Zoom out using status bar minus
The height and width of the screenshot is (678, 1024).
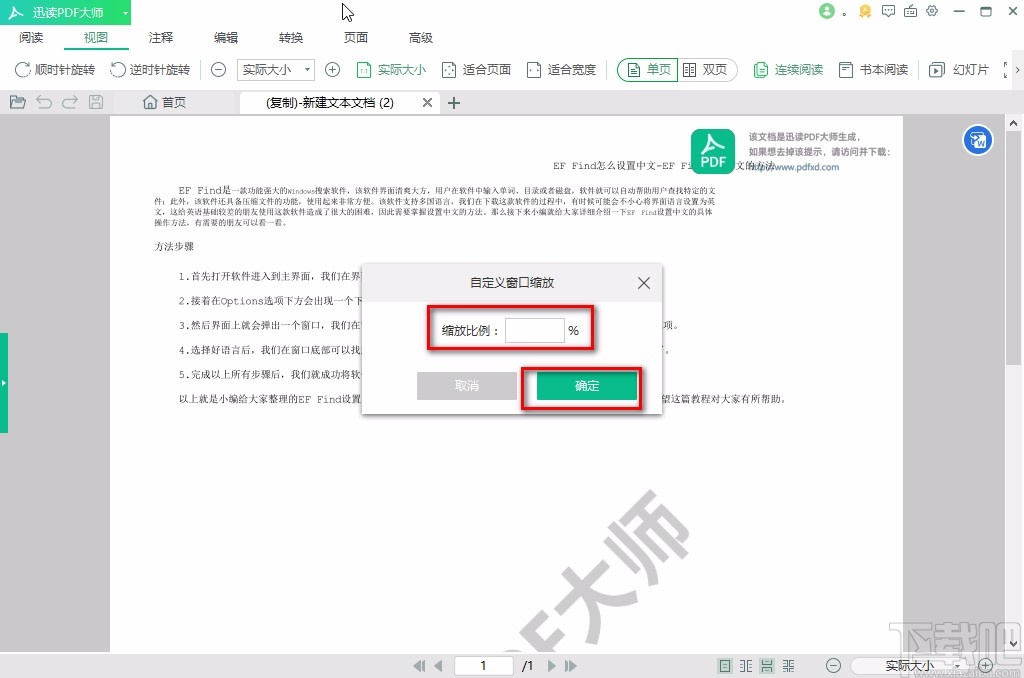(x=833, y=666)
